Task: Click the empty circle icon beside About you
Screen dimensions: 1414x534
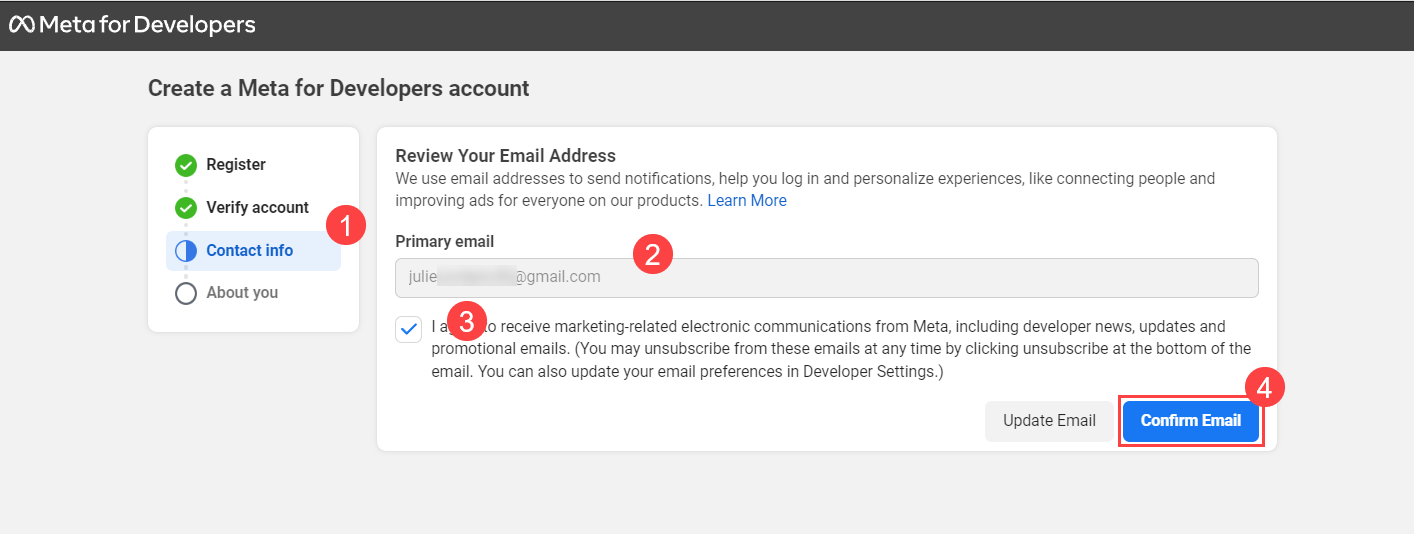Action: click(x=186, y=293)
